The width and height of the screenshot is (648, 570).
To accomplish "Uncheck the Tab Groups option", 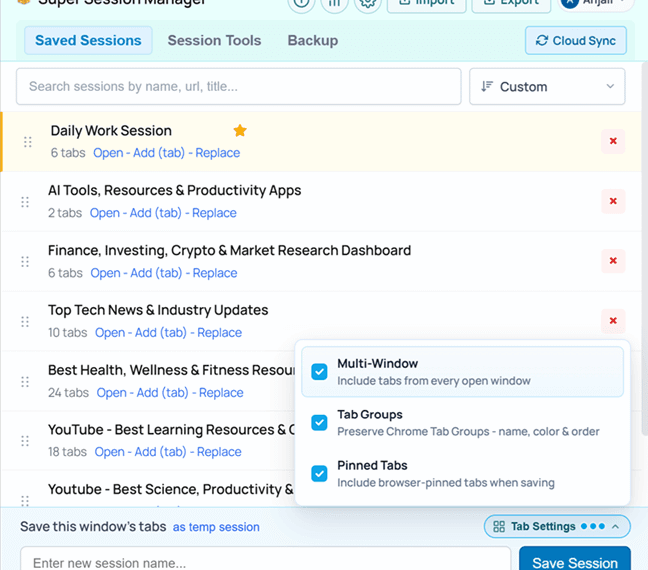I will pyautogui.click(x=319, y=422).
